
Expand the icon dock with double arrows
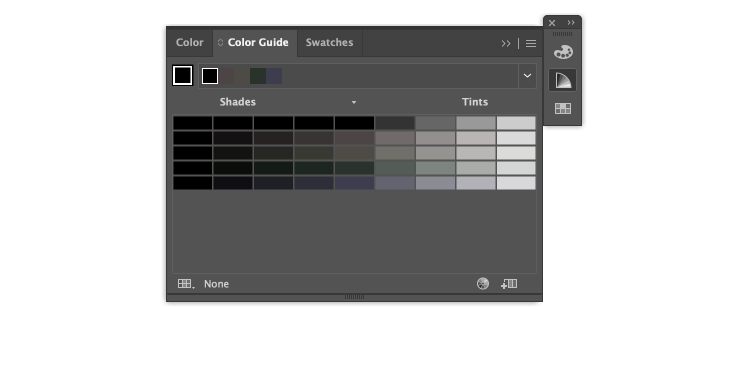pyautogui.click(x=571, y=22)
